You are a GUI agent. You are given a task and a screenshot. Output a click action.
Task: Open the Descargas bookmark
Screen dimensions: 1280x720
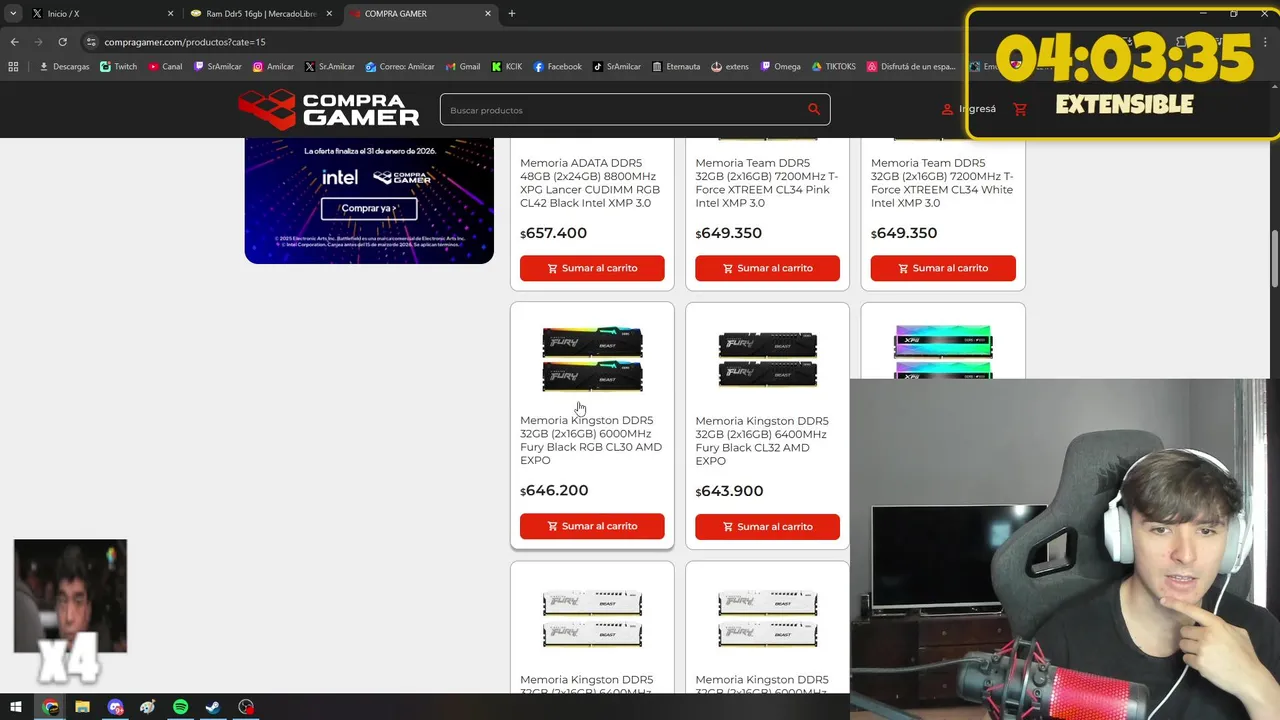coord(64,67)
